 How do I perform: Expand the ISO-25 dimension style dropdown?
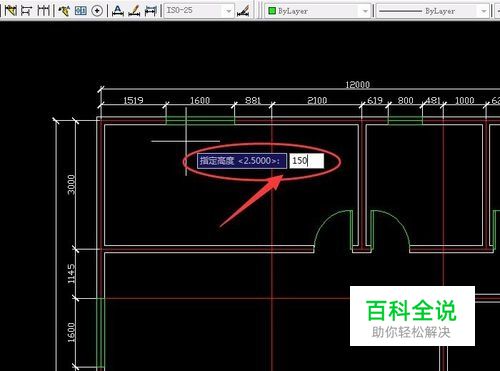point(229,11)
